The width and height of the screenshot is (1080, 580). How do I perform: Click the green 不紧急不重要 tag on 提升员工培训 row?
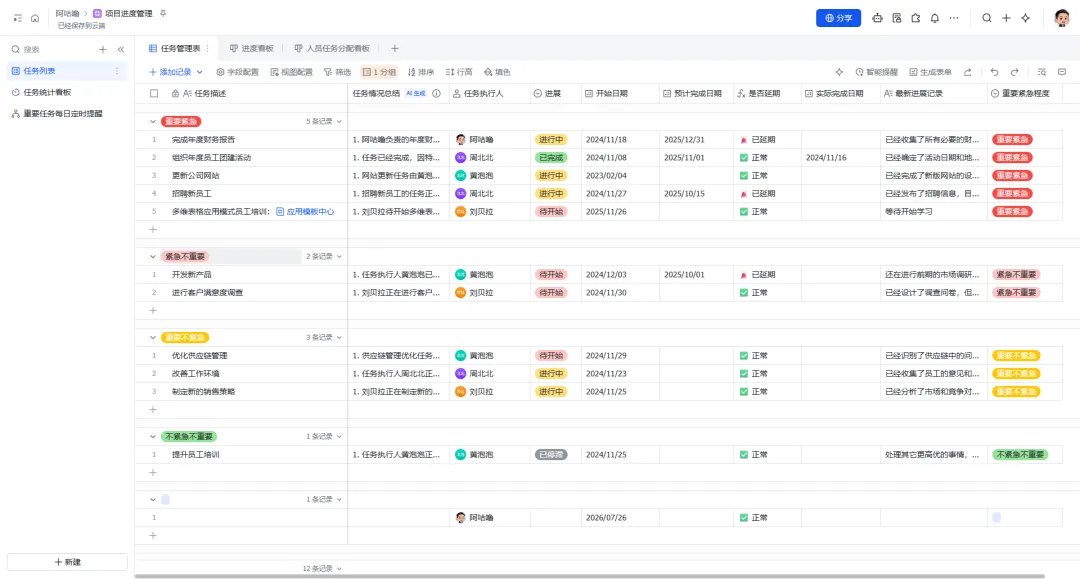pyautogui.click(x=1020, y=455)
